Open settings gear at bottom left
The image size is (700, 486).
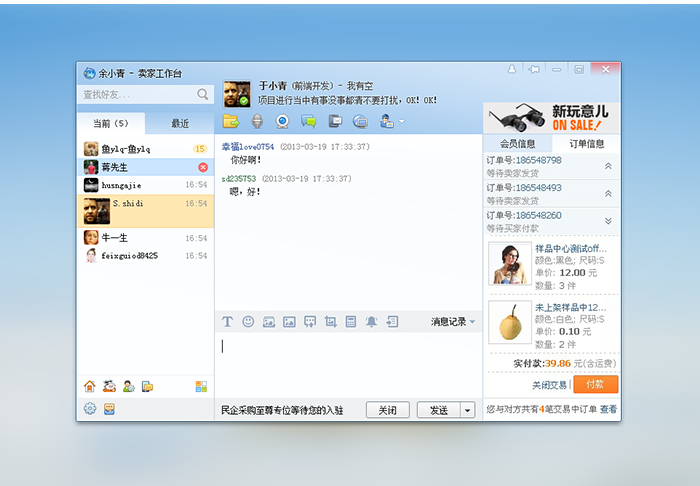coord(90,409)
